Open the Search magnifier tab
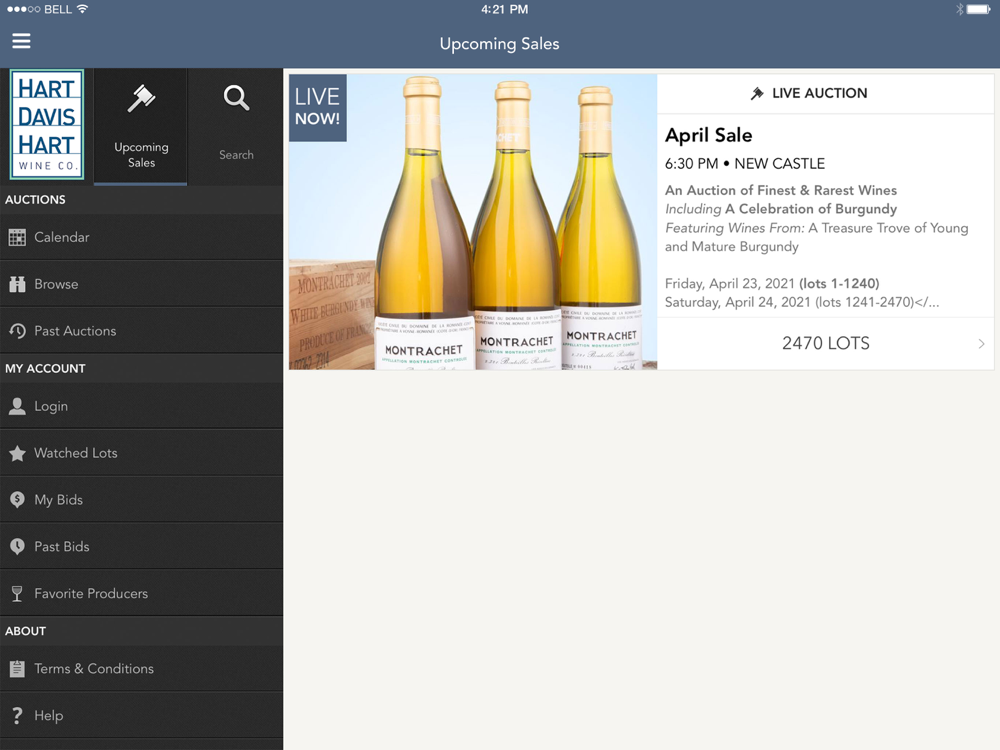Image resolution: width=1000 pixels, height=750 pixels. [236, 127]
